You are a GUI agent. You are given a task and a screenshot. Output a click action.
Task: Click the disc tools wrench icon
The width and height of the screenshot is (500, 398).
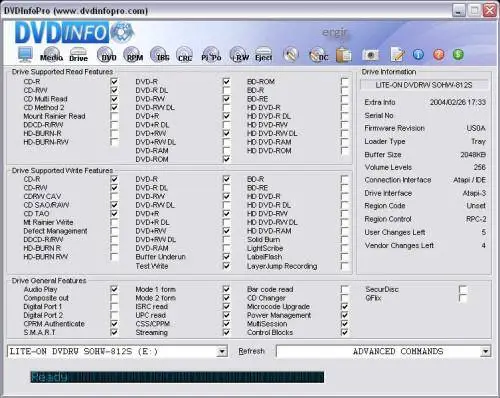[291, 54]
